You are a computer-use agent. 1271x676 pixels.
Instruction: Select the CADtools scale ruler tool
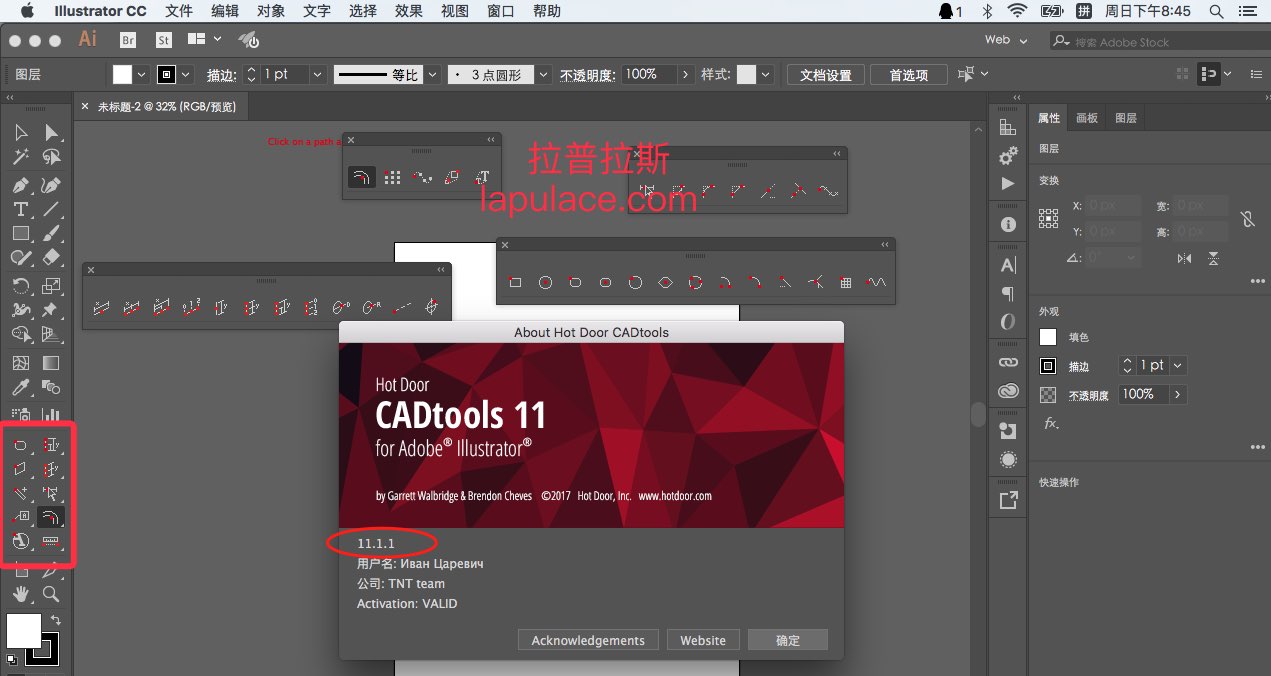pyautogui.click(x=51, y=541)
